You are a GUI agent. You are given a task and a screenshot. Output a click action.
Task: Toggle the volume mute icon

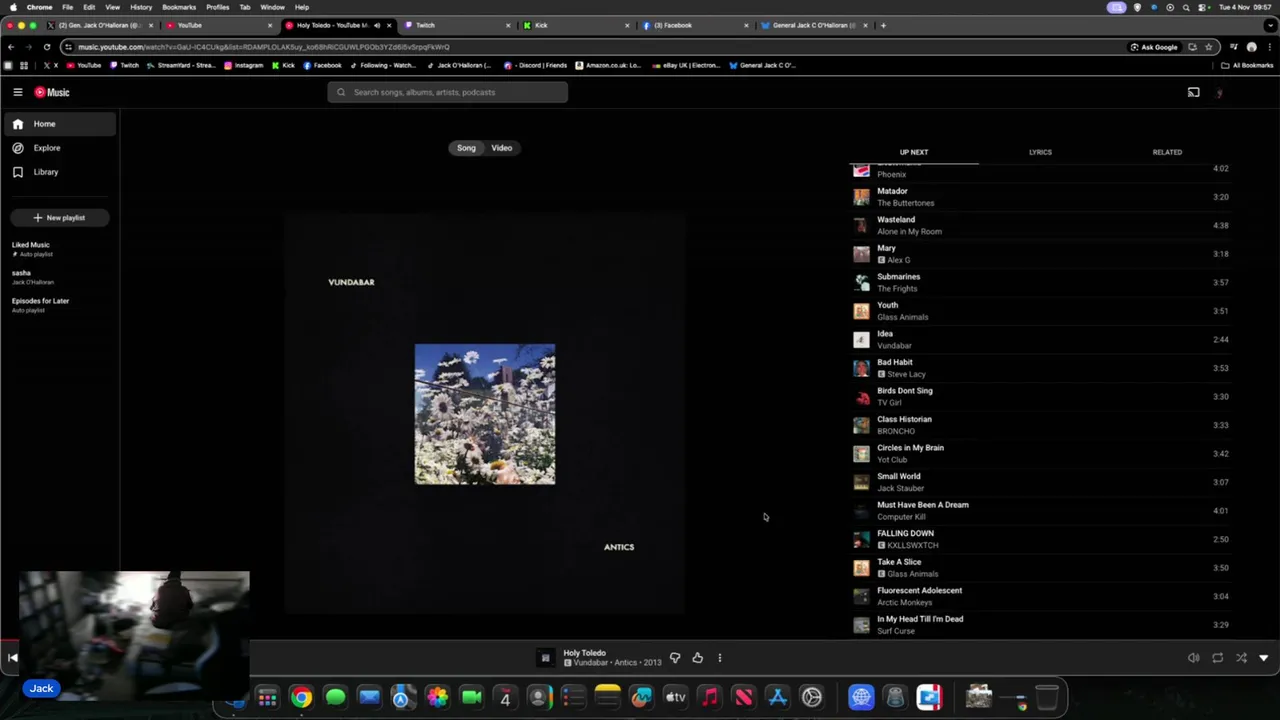tap(1193, 658)
